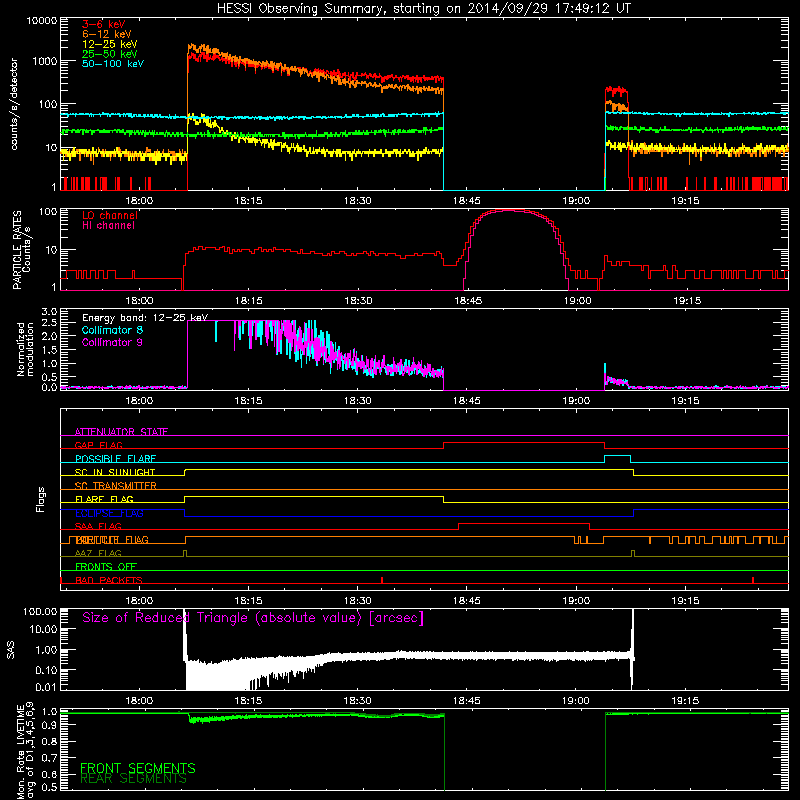
Task: Click the red '3-6 keV' legend entry
Action: pos(104,24)
